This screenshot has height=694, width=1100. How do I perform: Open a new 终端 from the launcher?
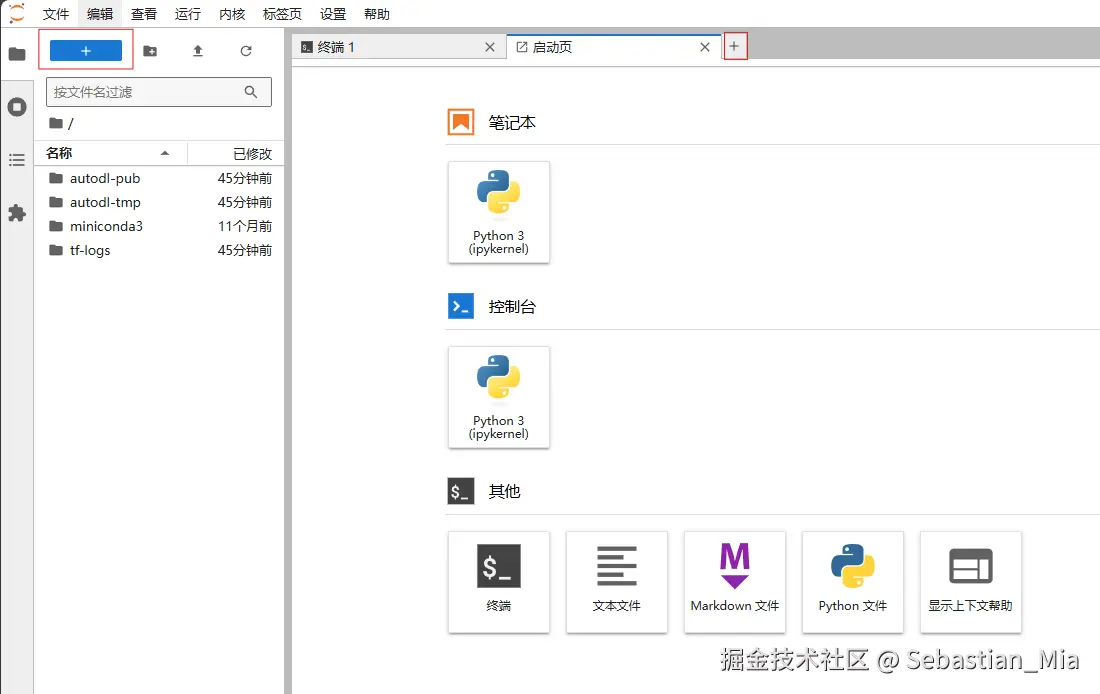click(498, 582)
